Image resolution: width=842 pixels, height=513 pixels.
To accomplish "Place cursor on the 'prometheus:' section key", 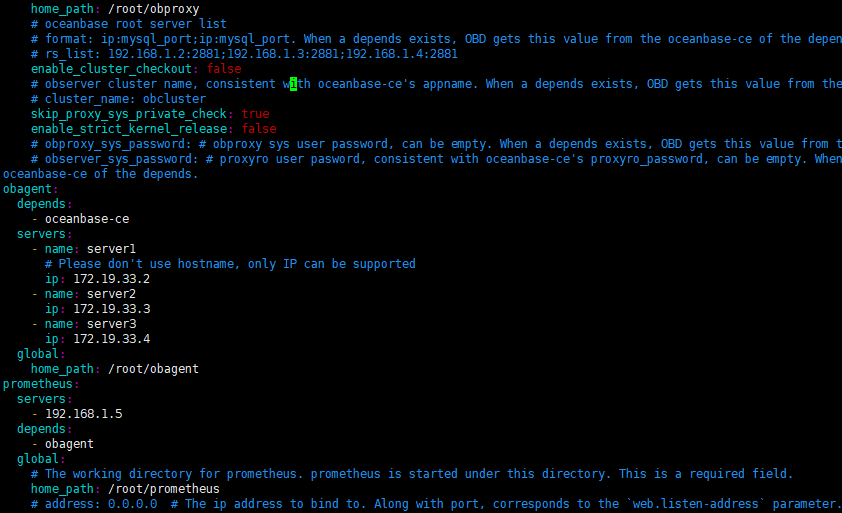I will point(41,384).
